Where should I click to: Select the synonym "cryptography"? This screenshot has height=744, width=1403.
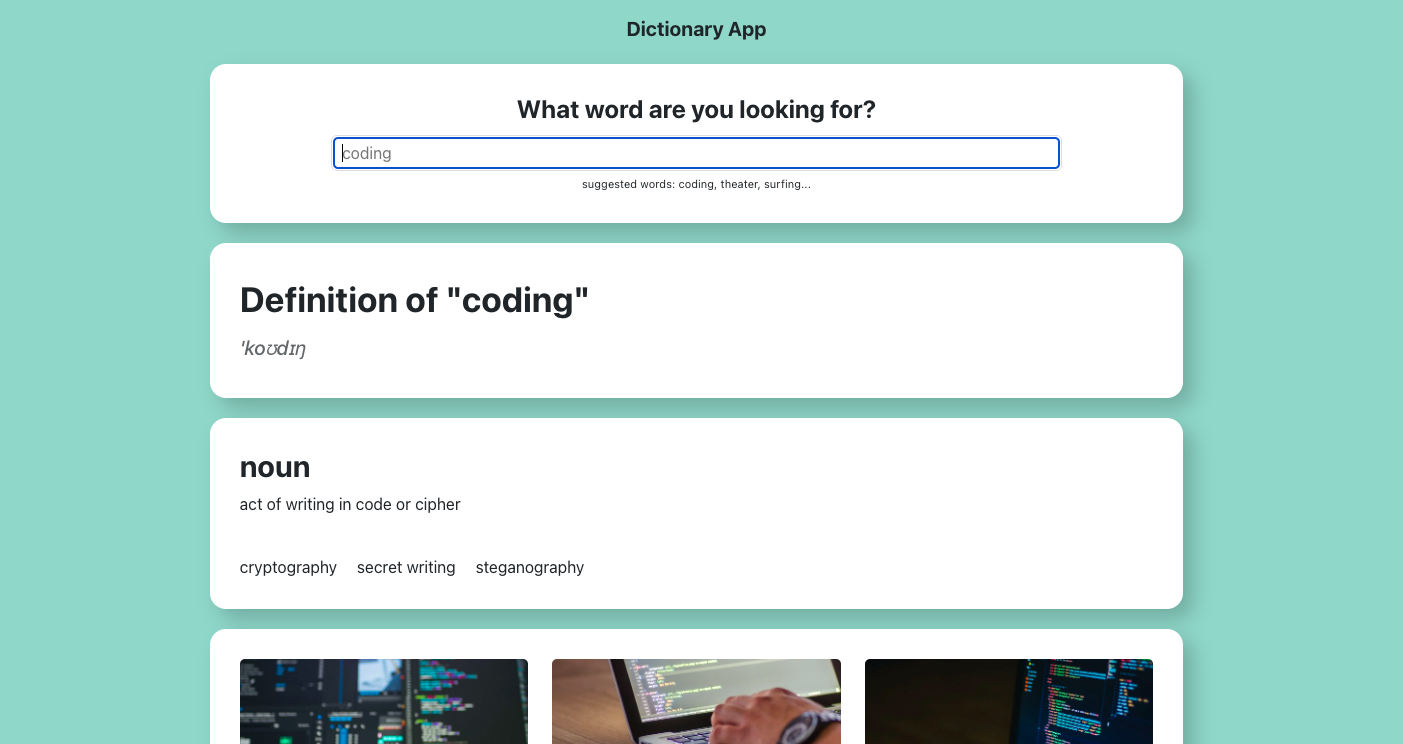(288, 567)
